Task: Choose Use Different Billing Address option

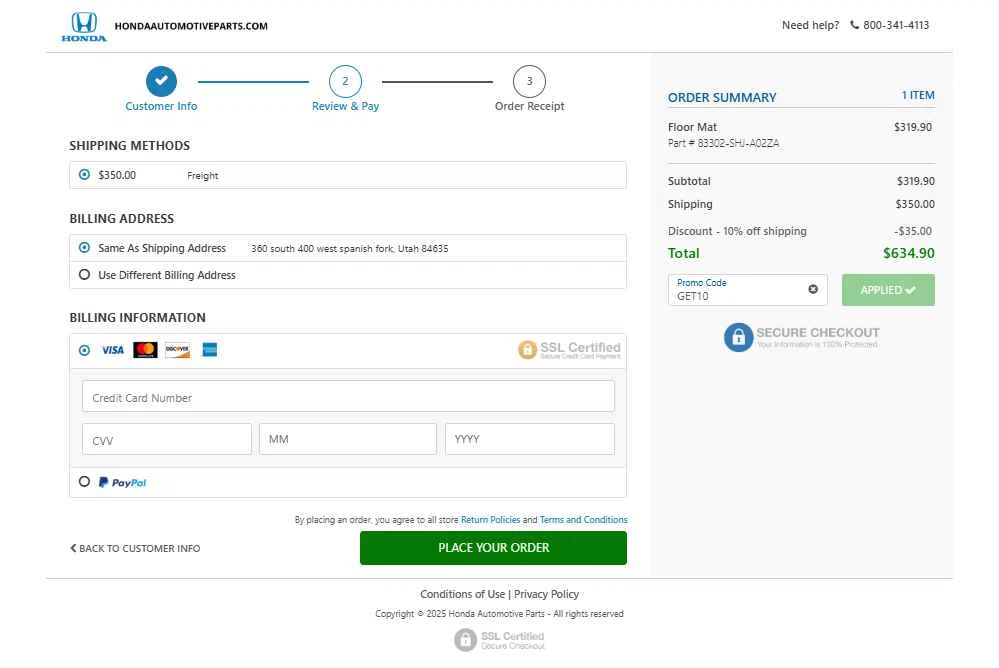Action: pyautogui.click(x=84, y=275)
